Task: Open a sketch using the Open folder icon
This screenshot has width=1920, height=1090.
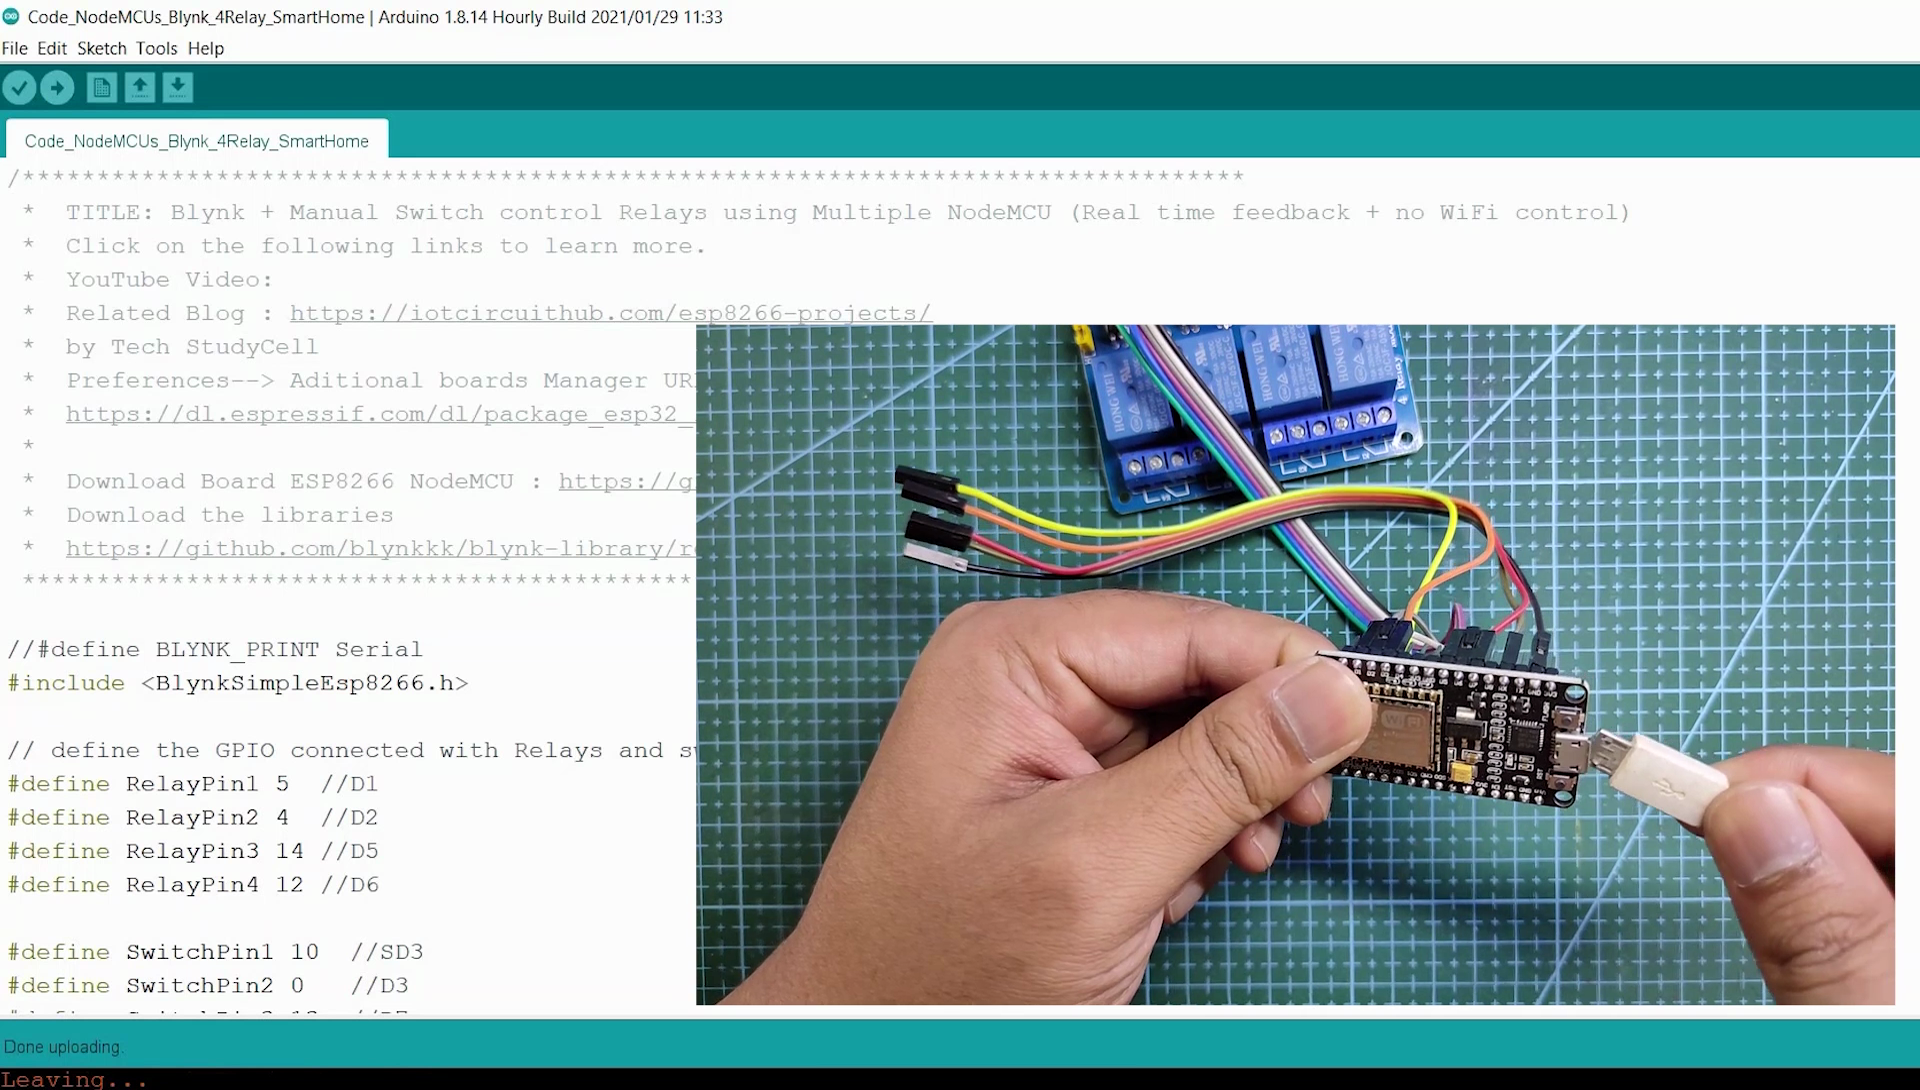Action: 139,88
